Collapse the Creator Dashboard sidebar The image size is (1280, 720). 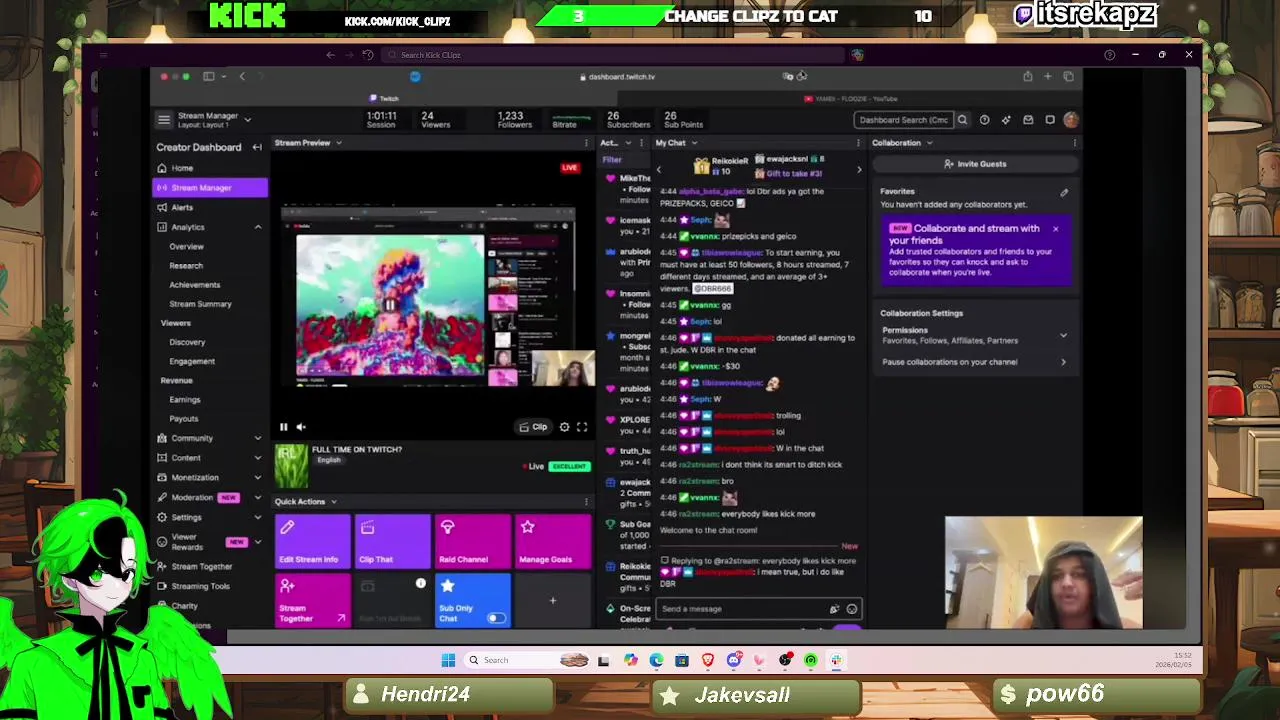[257, 147]
